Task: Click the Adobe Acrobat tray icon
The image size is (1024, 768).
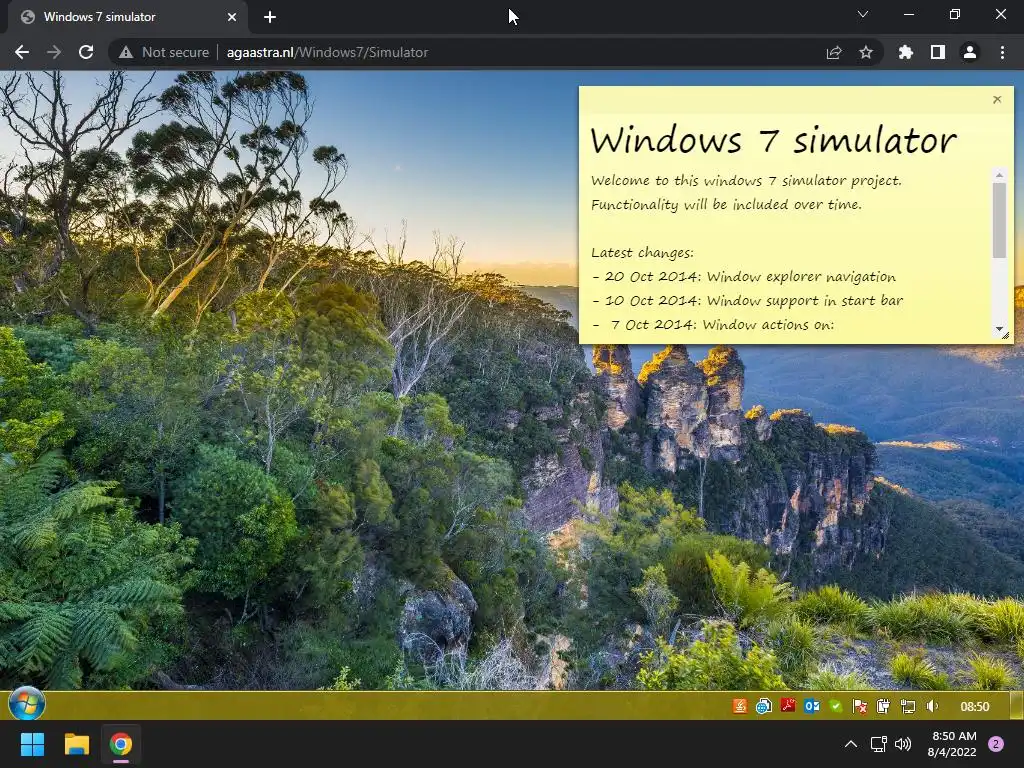Action: [x=788, y=706]
